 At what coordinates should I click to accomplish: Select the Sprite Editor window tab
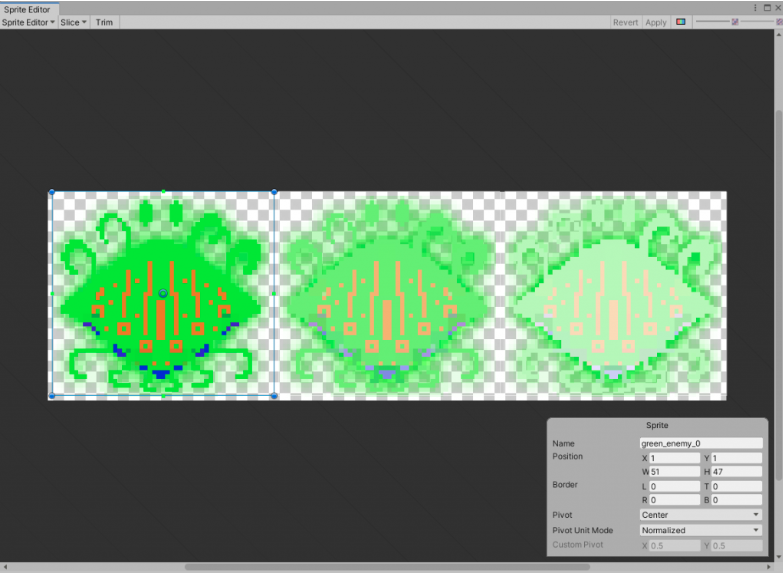[x=26, y=9]
